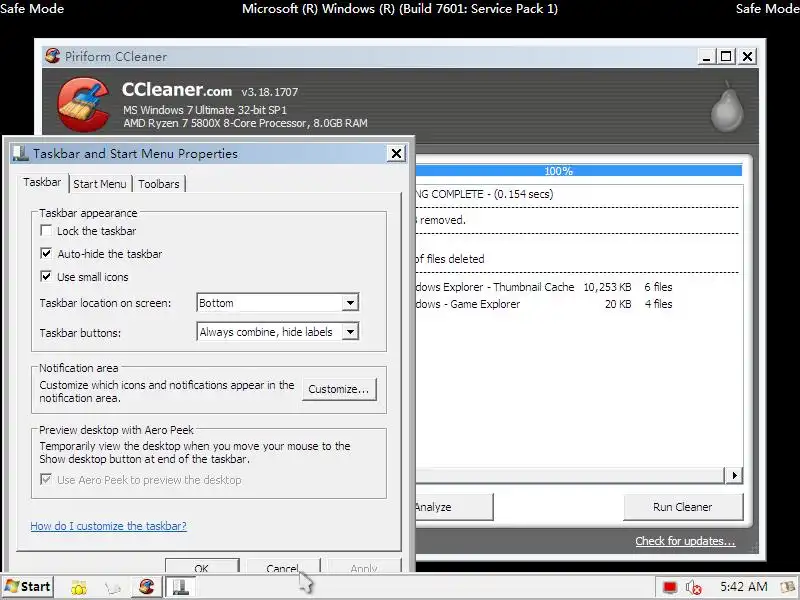Minimize the CCleaner window
800x600 pixels.
[706, 56]
